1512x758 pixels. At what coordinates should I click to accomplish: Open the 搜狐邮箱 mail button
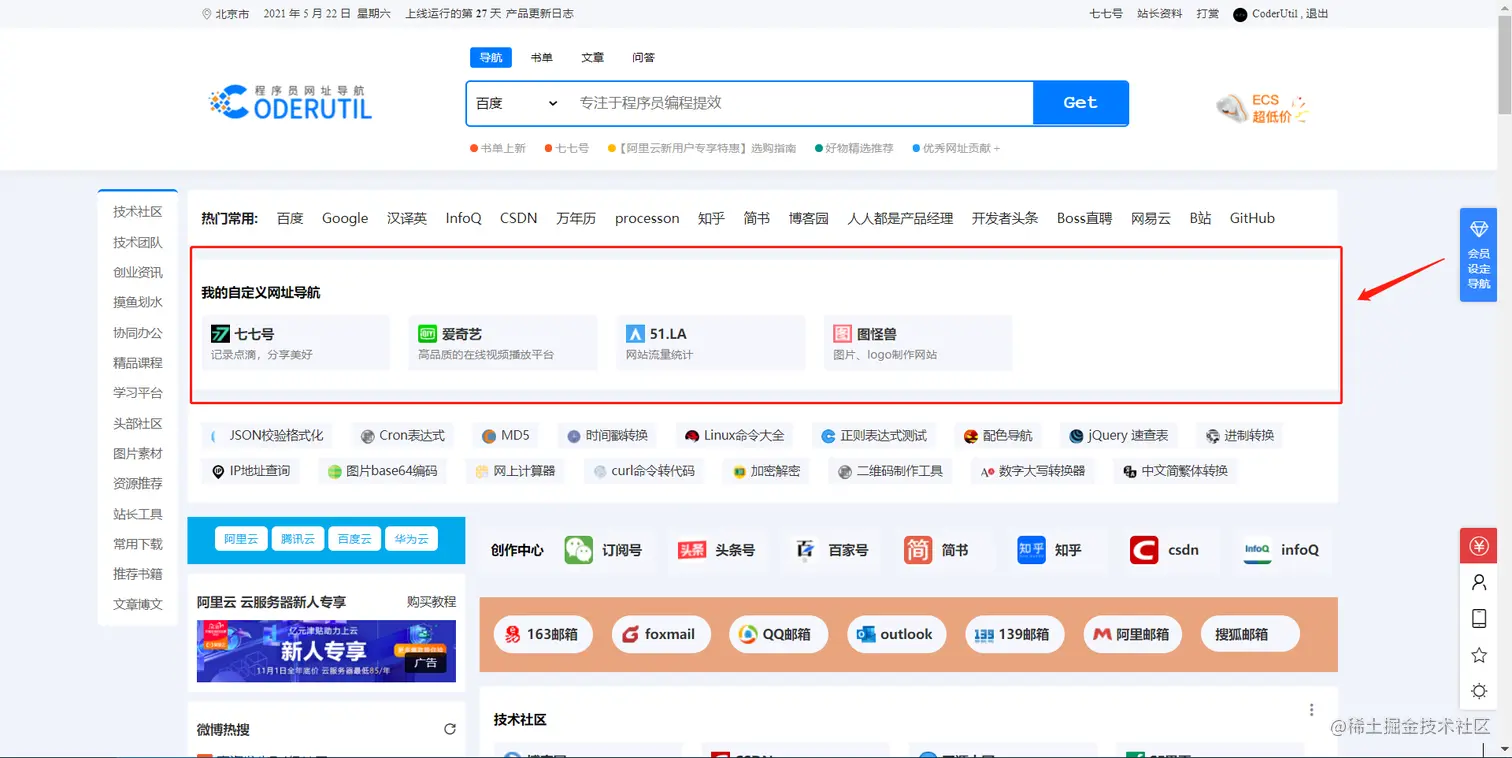point(1250,634)
